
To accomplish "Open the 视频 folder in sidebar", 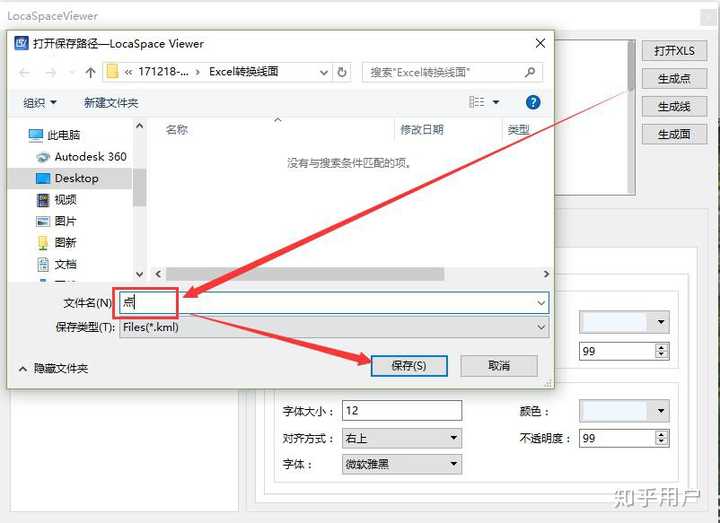I will 56,200.
